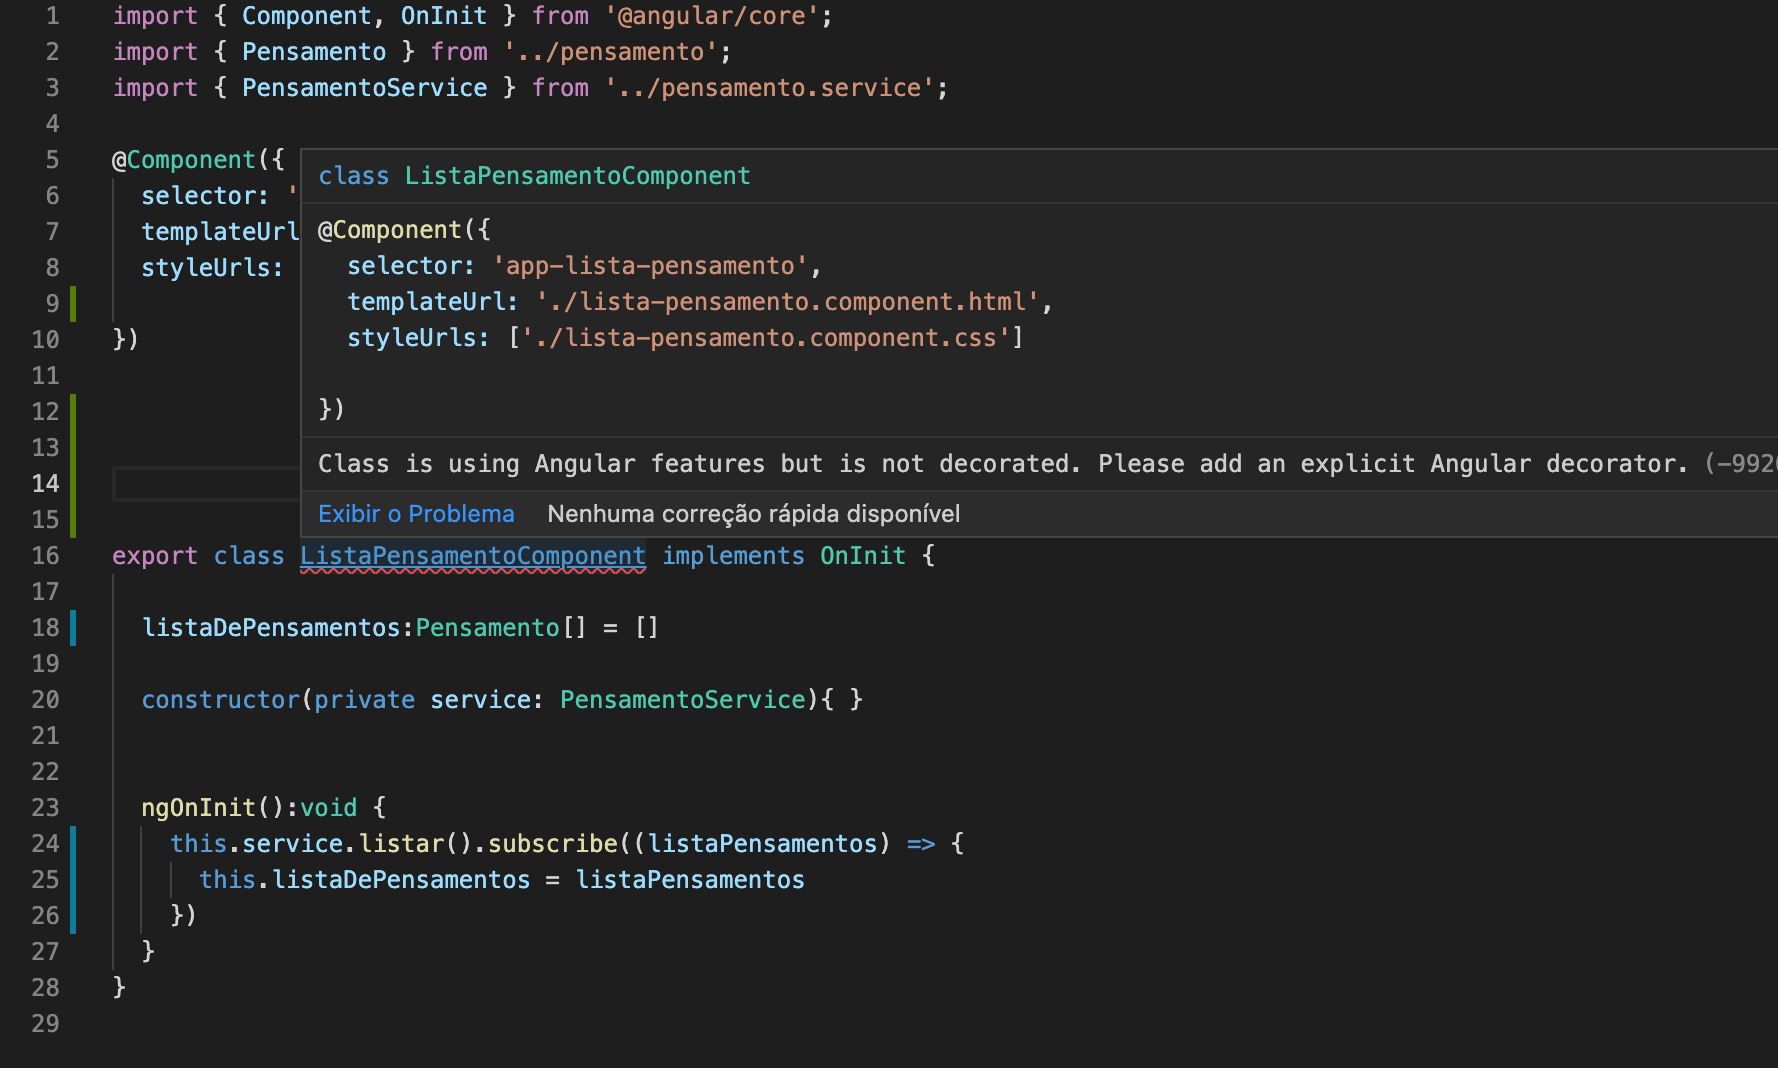
Task: Click './lista-pensamento.component.css' string in hover
Action: point(766,338)
